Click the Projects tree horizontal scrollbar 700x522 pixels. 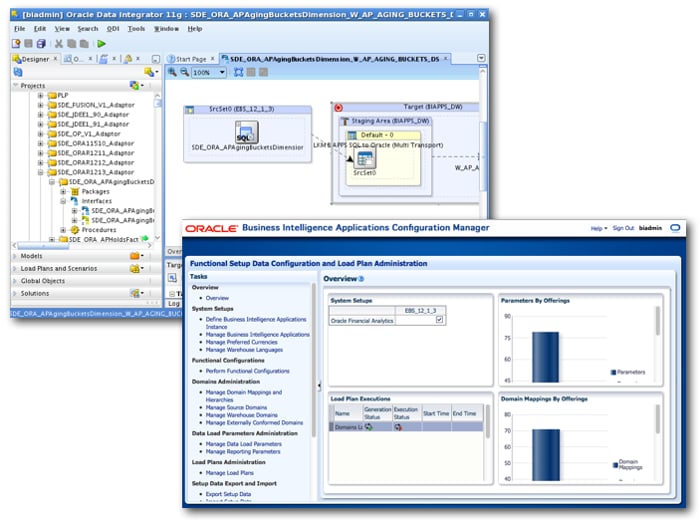point(43,246)
